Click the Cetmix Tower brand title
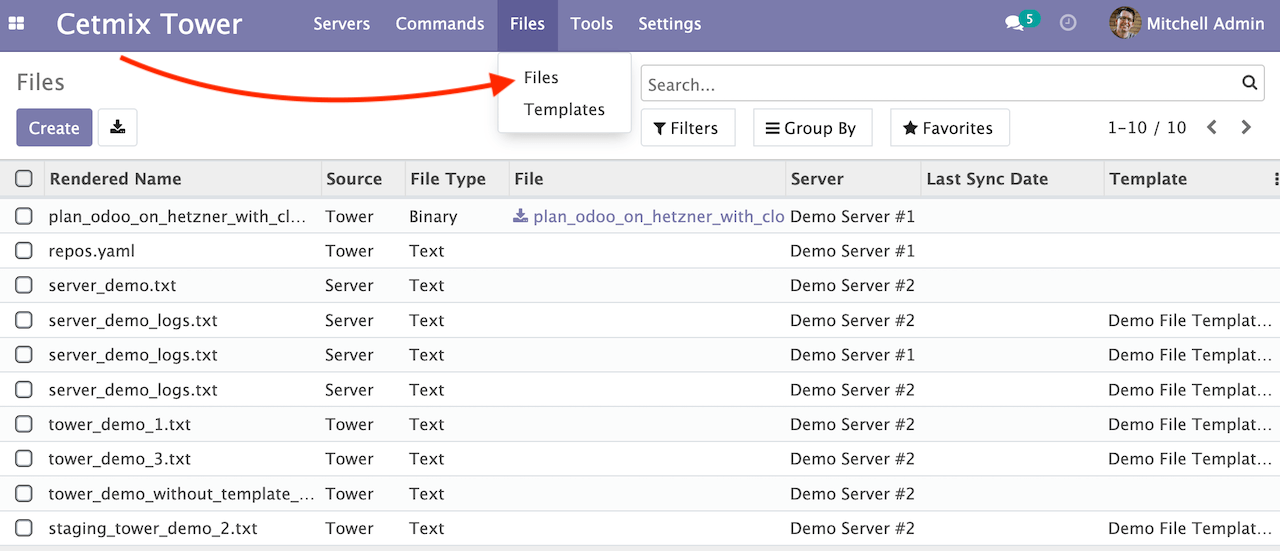The width and height of the screenshot is (1280, 551). click(x=149, y=24)
